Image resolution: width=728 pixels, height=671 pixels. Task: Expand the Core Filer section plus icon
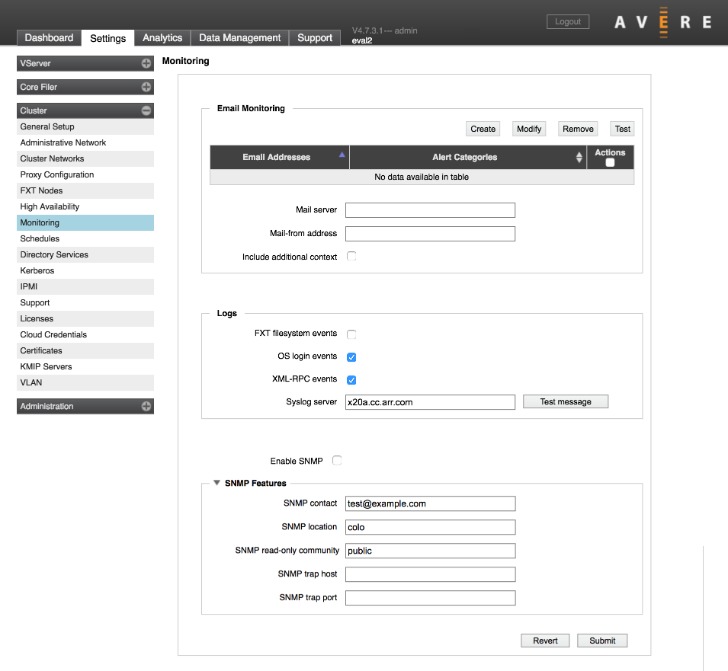146,87
